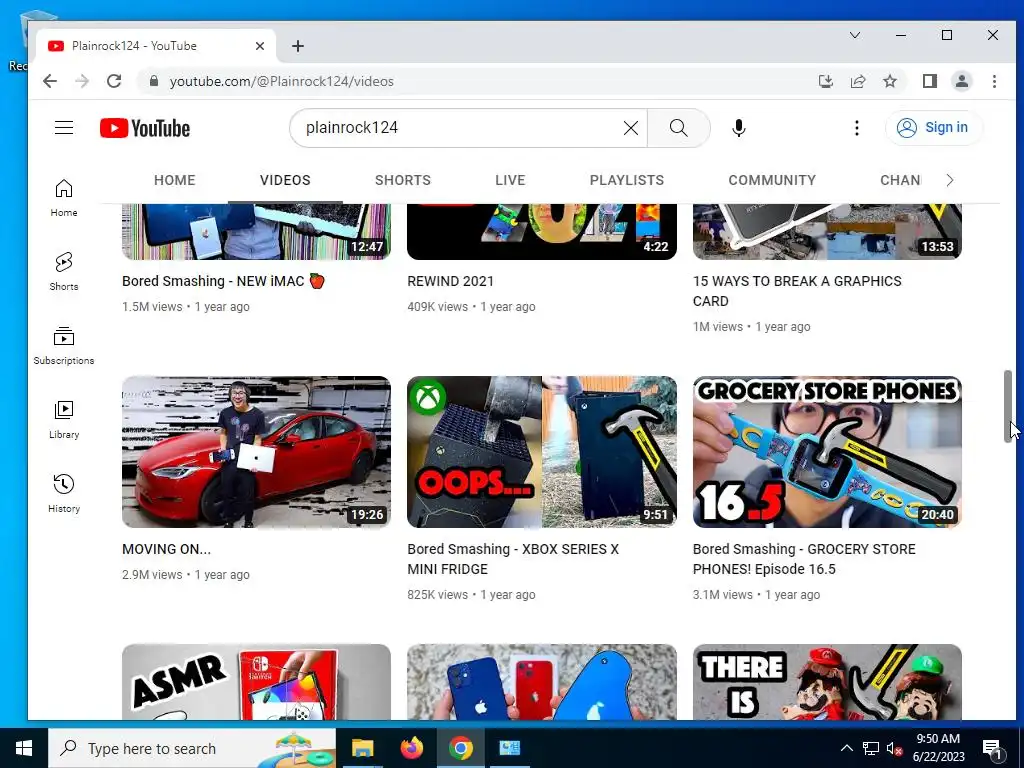The width and height of the screenshot is (1024, 768).
Task: Click Chrome icon in the taskbar
Action: 460,748
